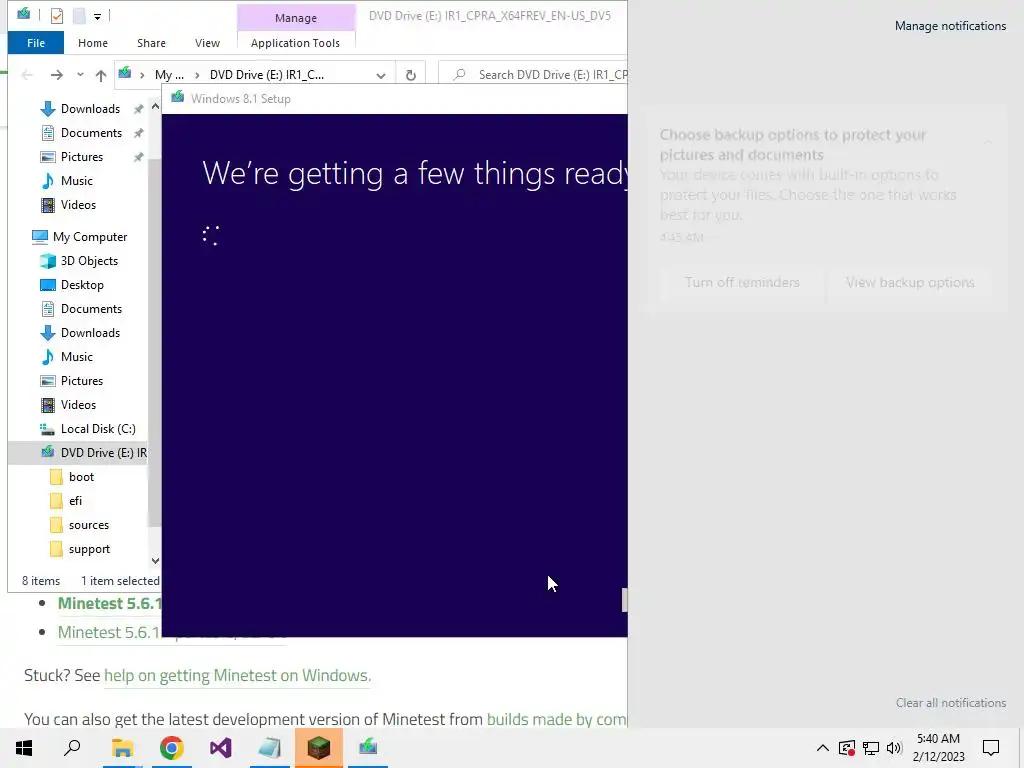Viewport: 1024px width, 768px height.
Task: Open Music under Quick access
Action: pos(76,181)
